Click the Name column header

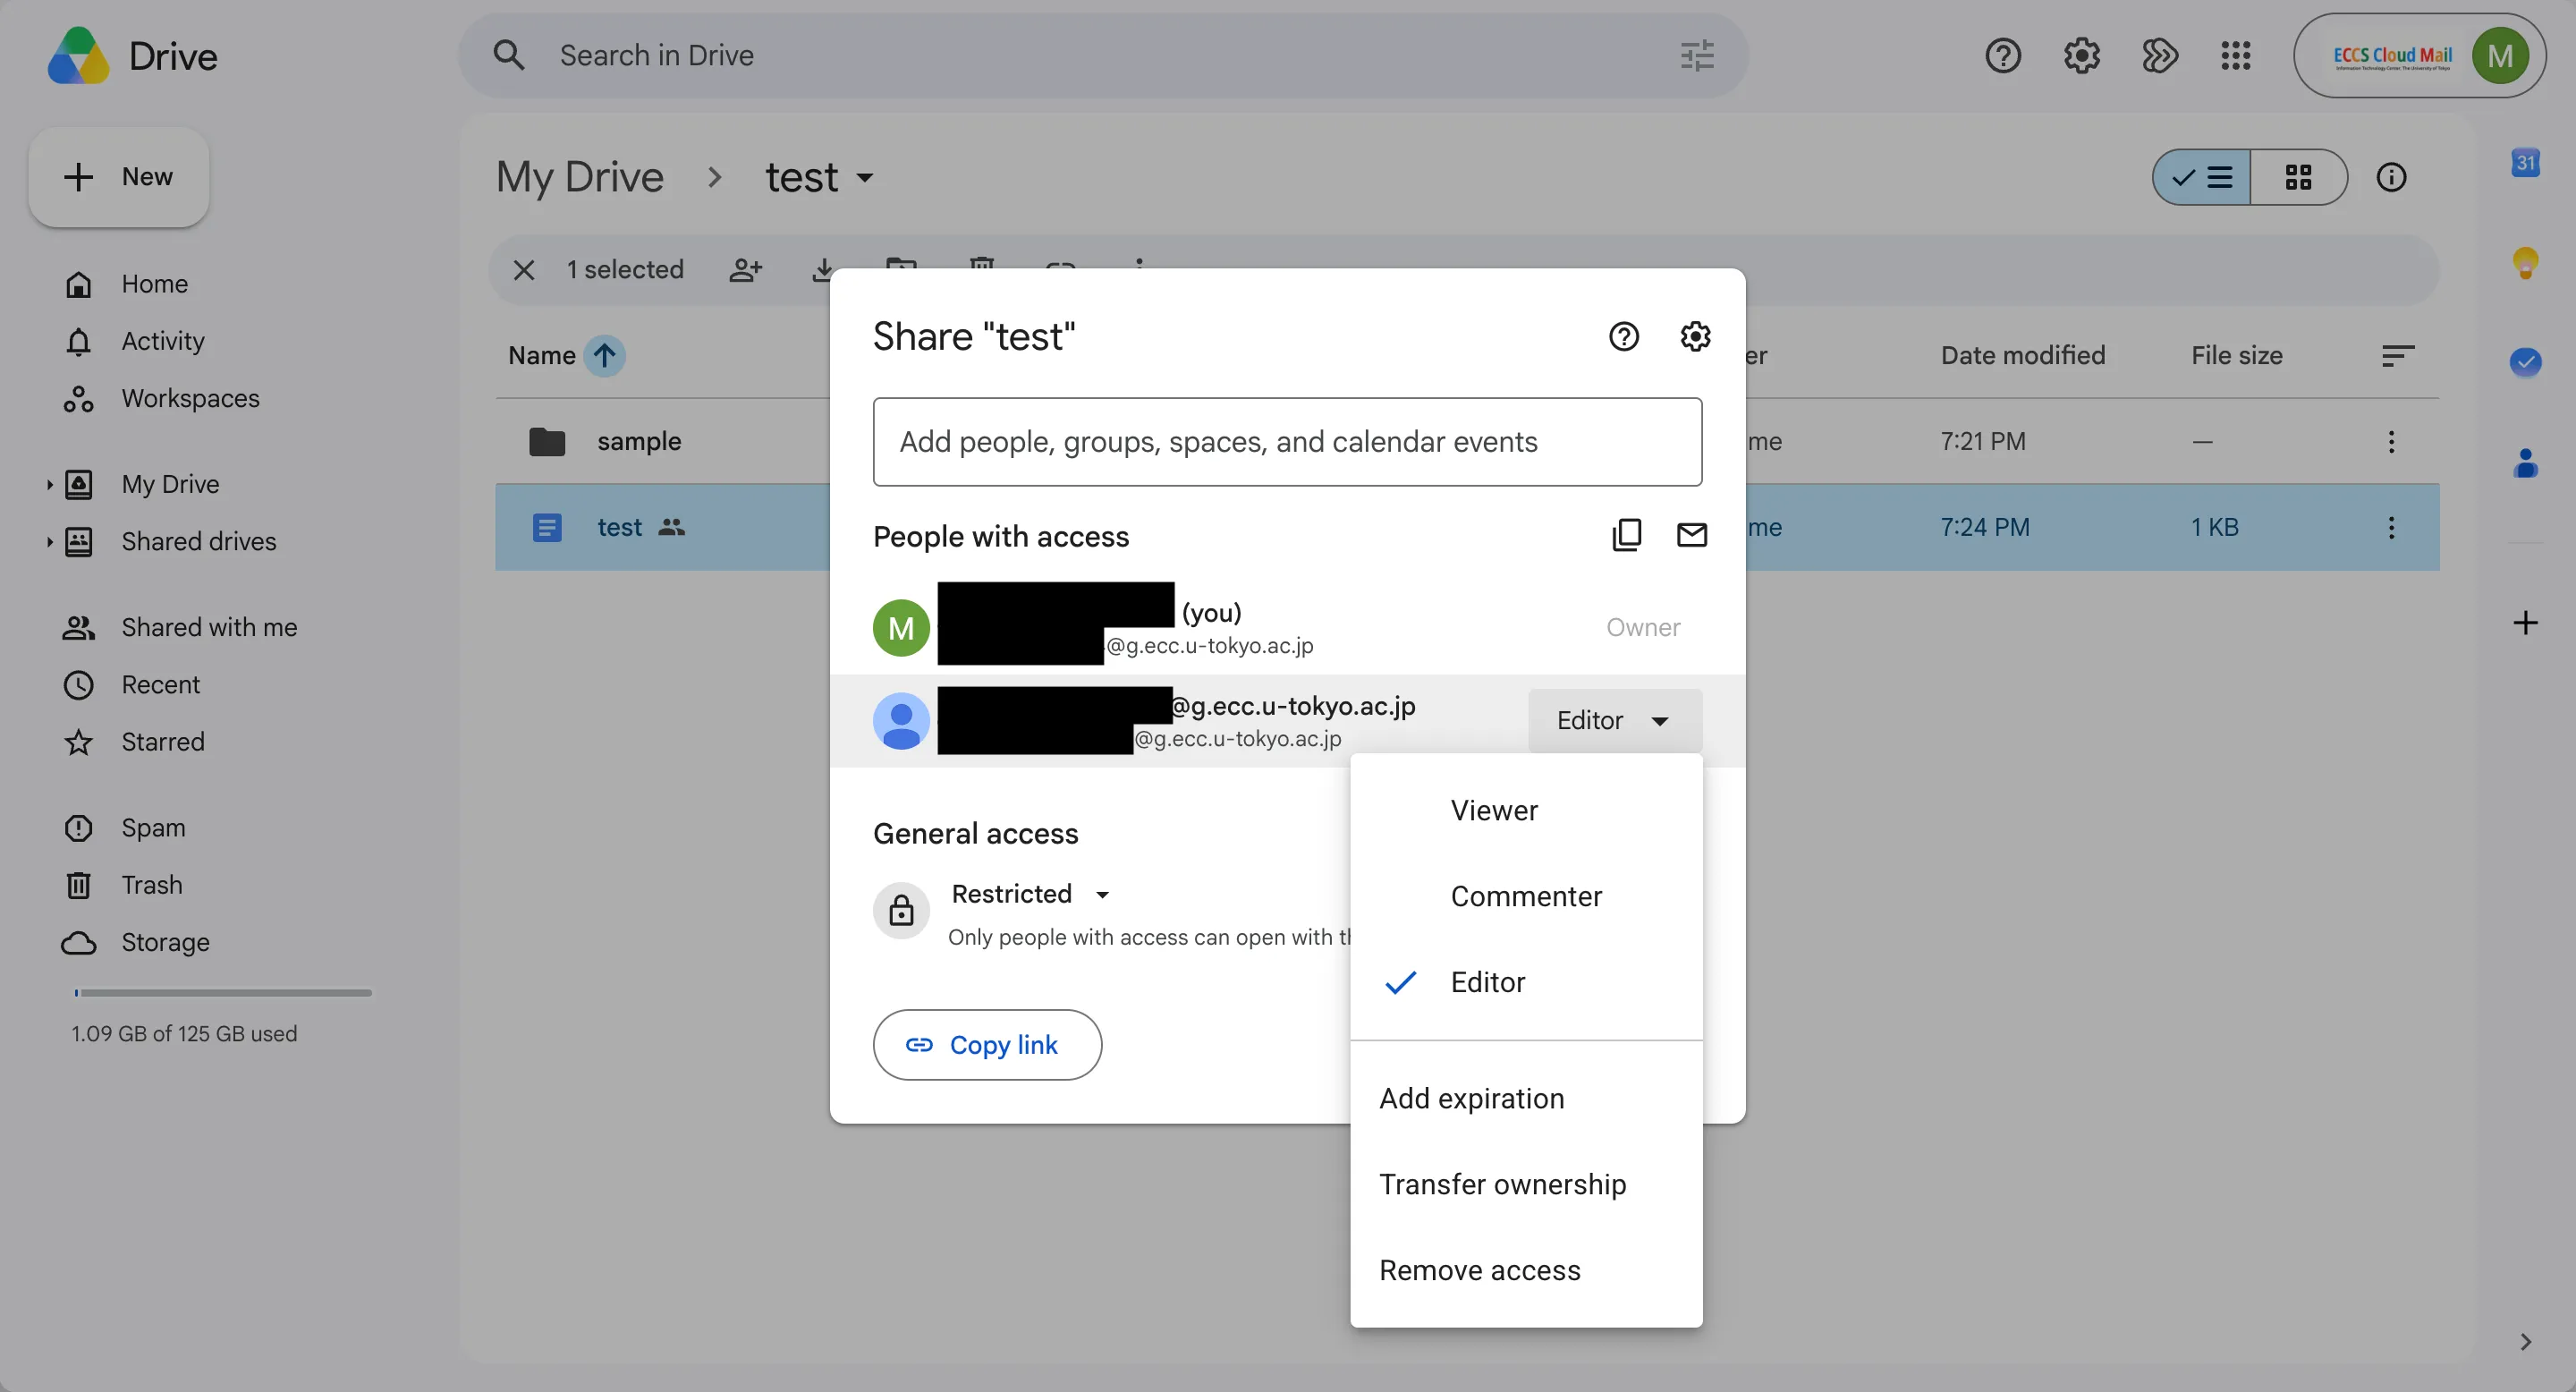pos(541,355)
